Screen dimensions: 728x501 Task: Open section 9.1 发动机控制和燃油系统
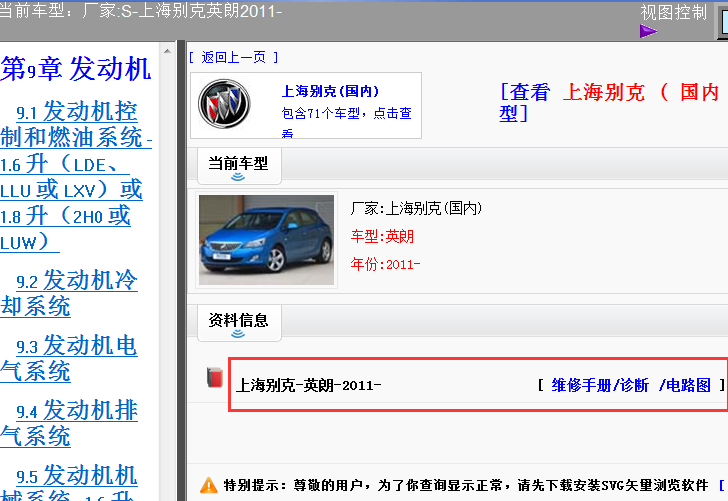[76, 176]
